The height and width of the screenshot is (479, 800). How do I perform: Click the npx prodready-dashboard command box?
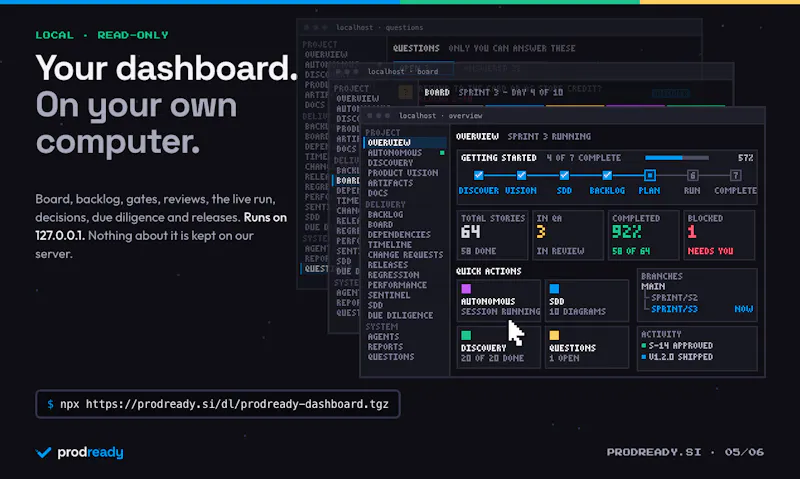(218, 404)
